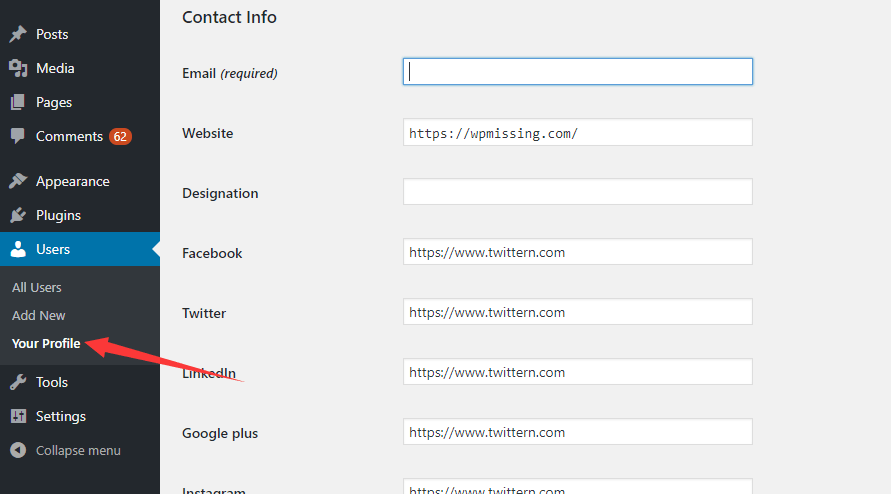The width and height of the screenshot is (891, 494).
Task: Select the Comments speech bubble icon
Action: click(x=18, y=136)
